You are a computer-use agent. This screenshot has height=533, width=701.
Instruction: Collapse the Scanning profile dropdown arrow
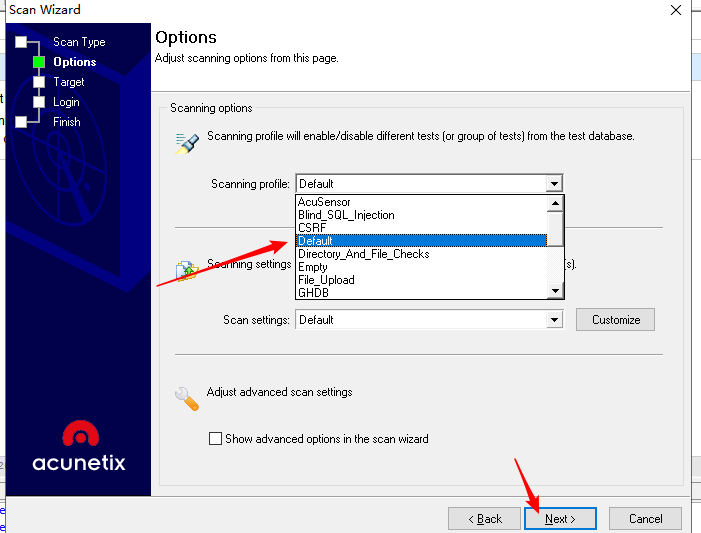pyautogui.click(x=554, y=184)
